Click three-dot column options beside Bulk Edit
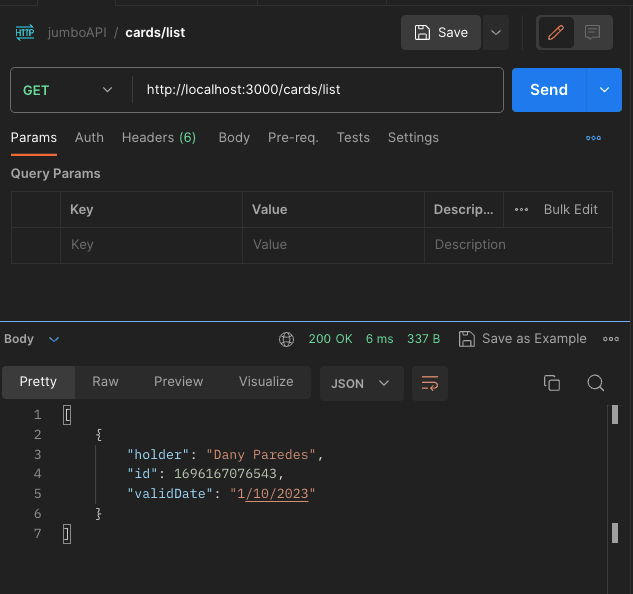The width and height of the screenshot is (633, 594). click(x=521, y=209)
